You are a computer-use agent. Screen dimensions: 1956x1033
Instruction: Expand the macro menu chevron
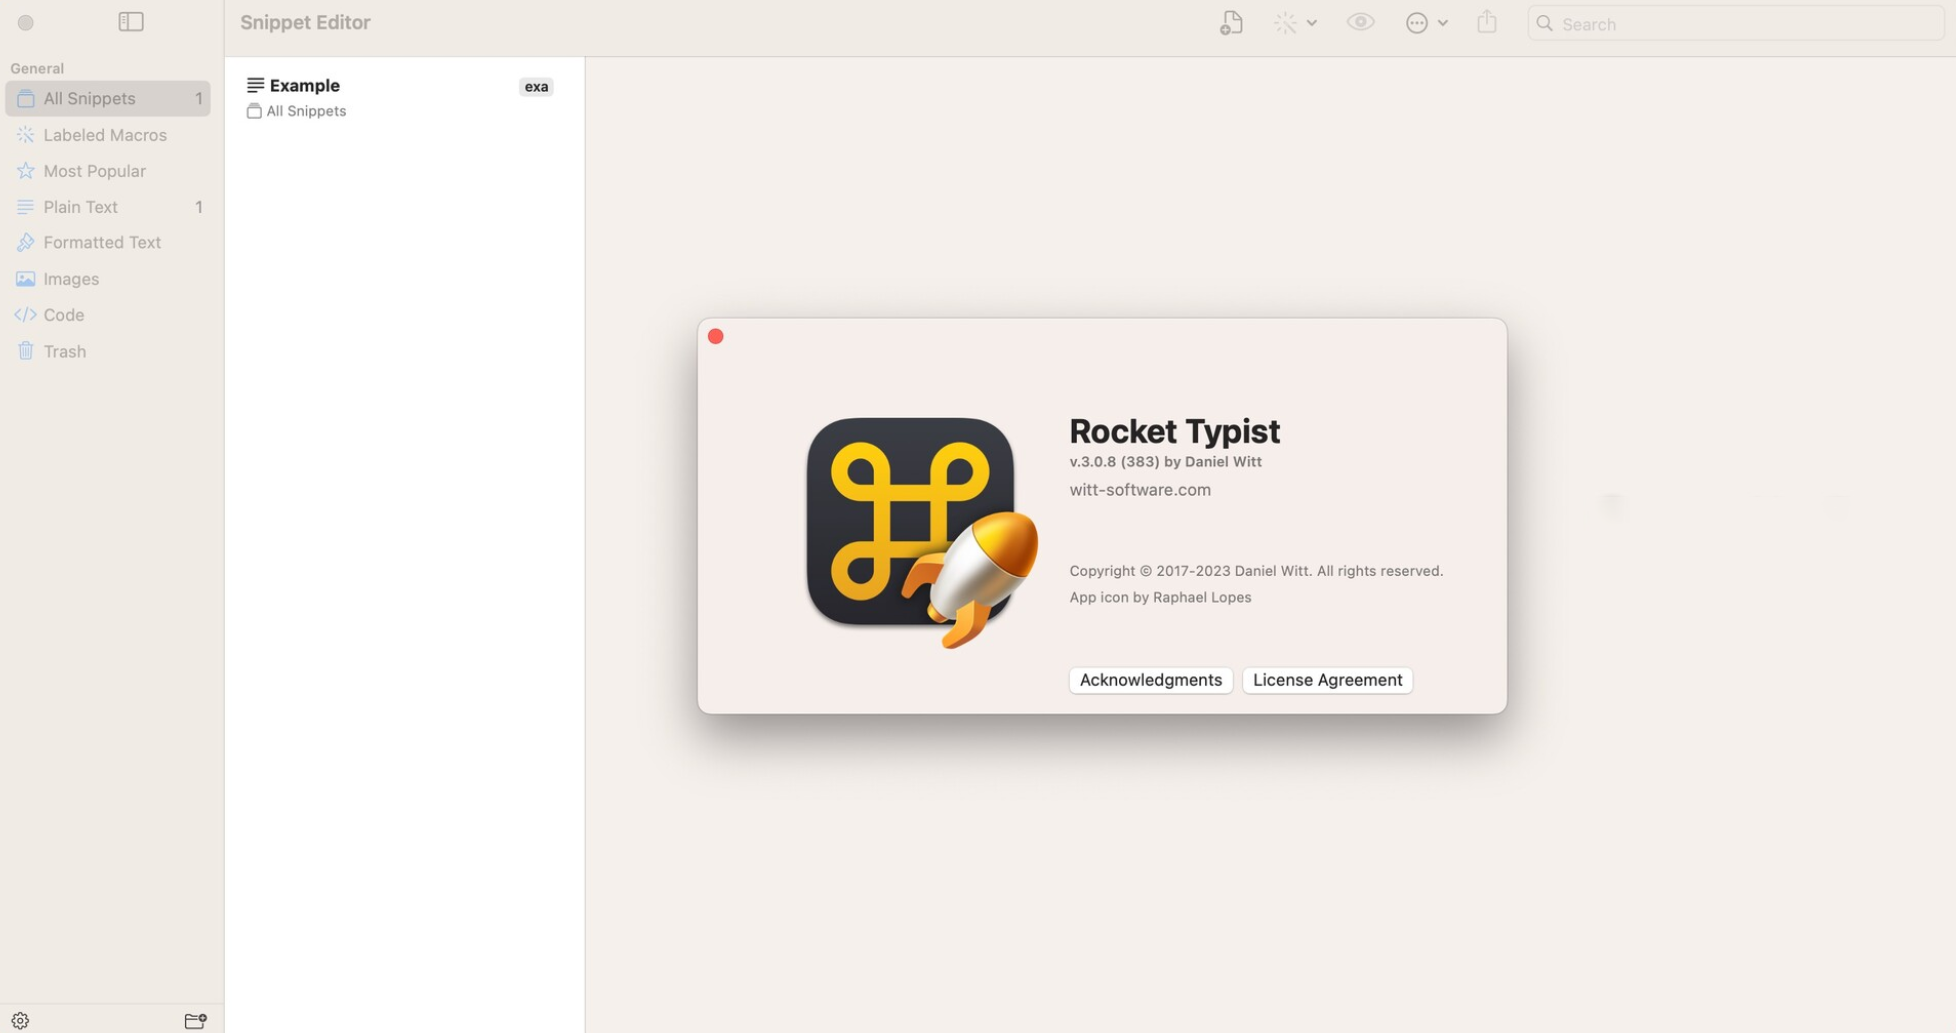[1312, 23]
